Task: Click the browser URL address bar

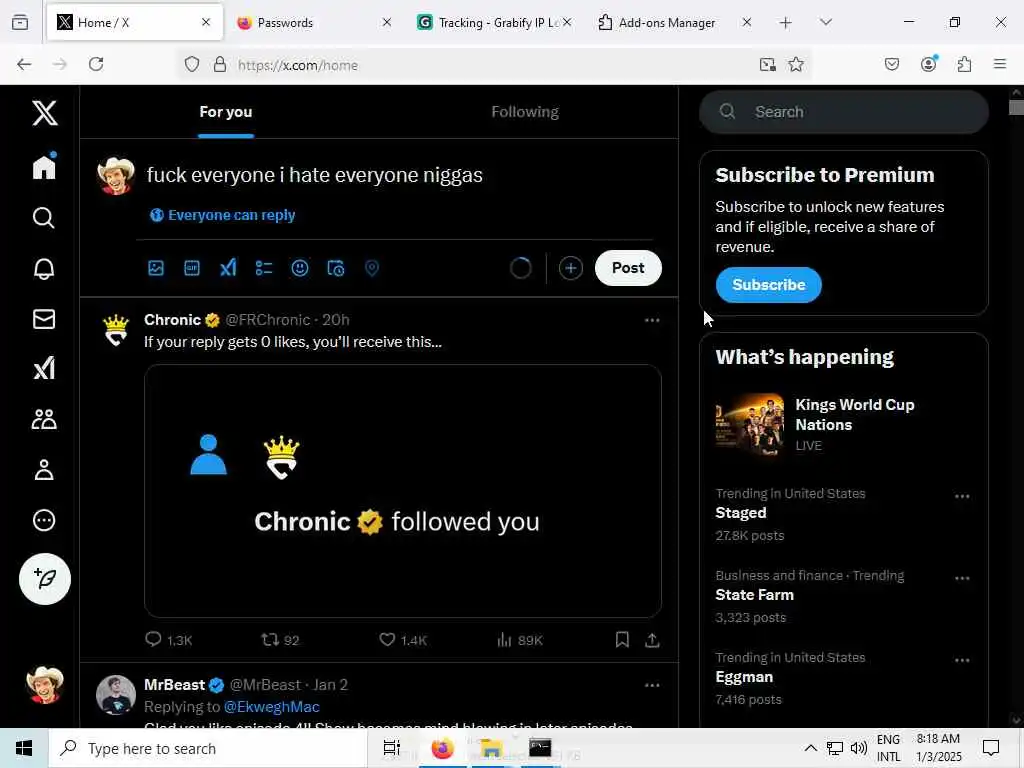Action: click(x=490, y=65)
